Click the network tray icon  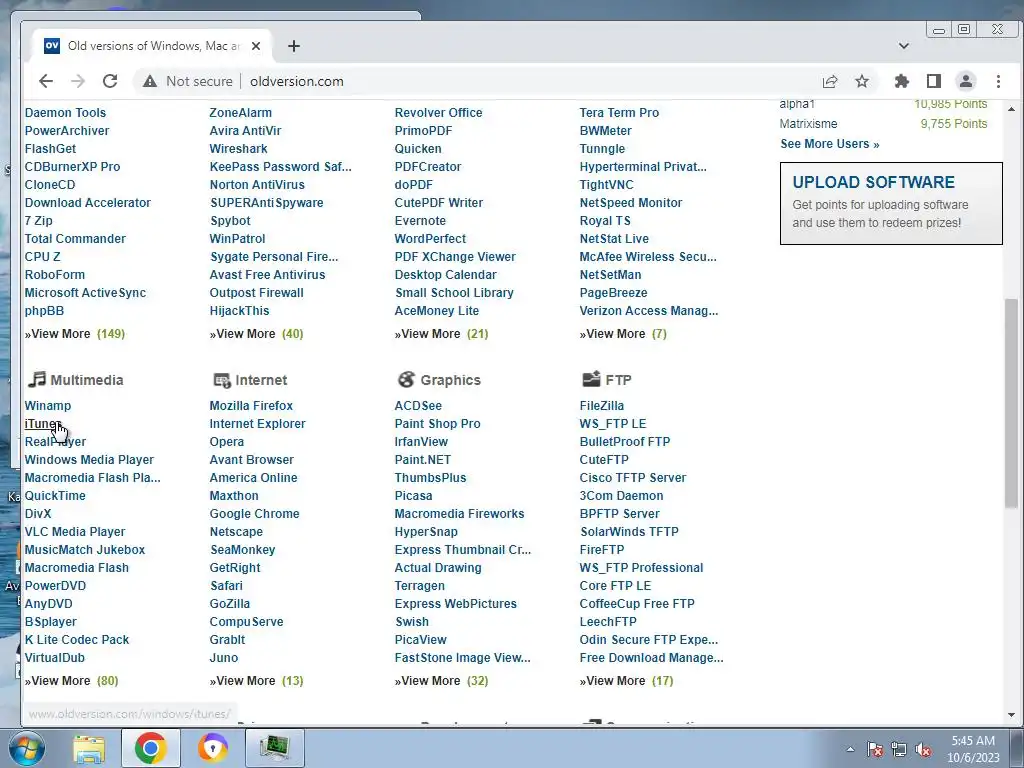[x=899, y=749]
